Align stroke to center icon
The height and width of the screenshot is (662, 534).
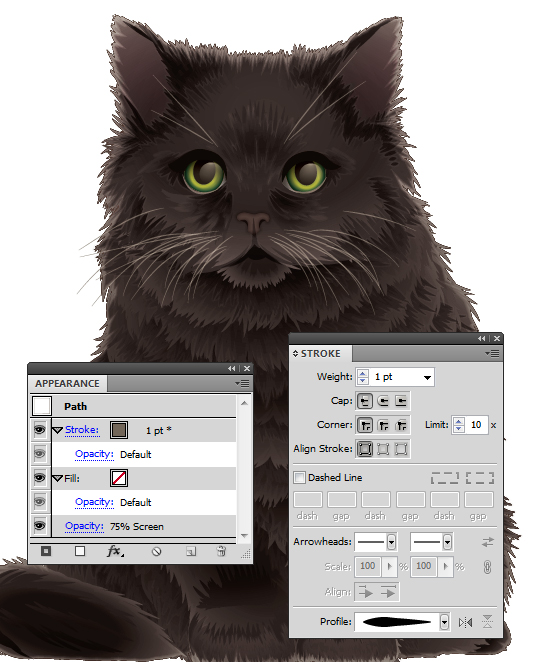(x=365, y=449)
